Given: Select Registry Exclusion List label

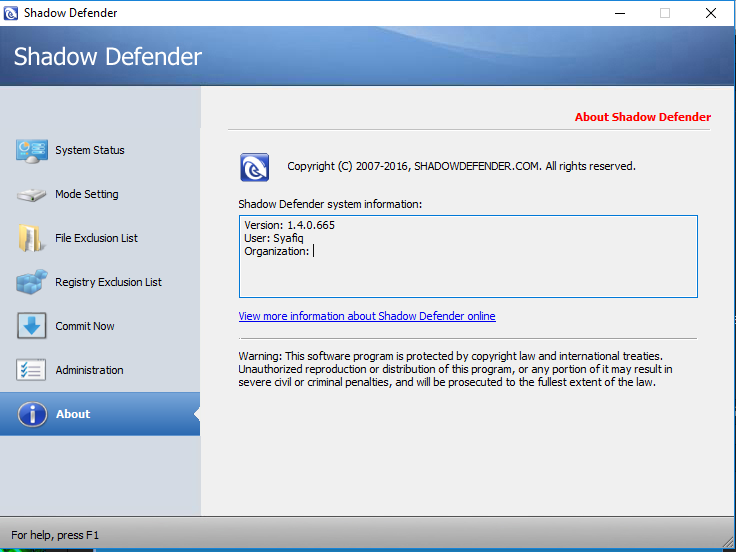Looking at the screenshot, I should pyautogui.click(x=108, y=282).
